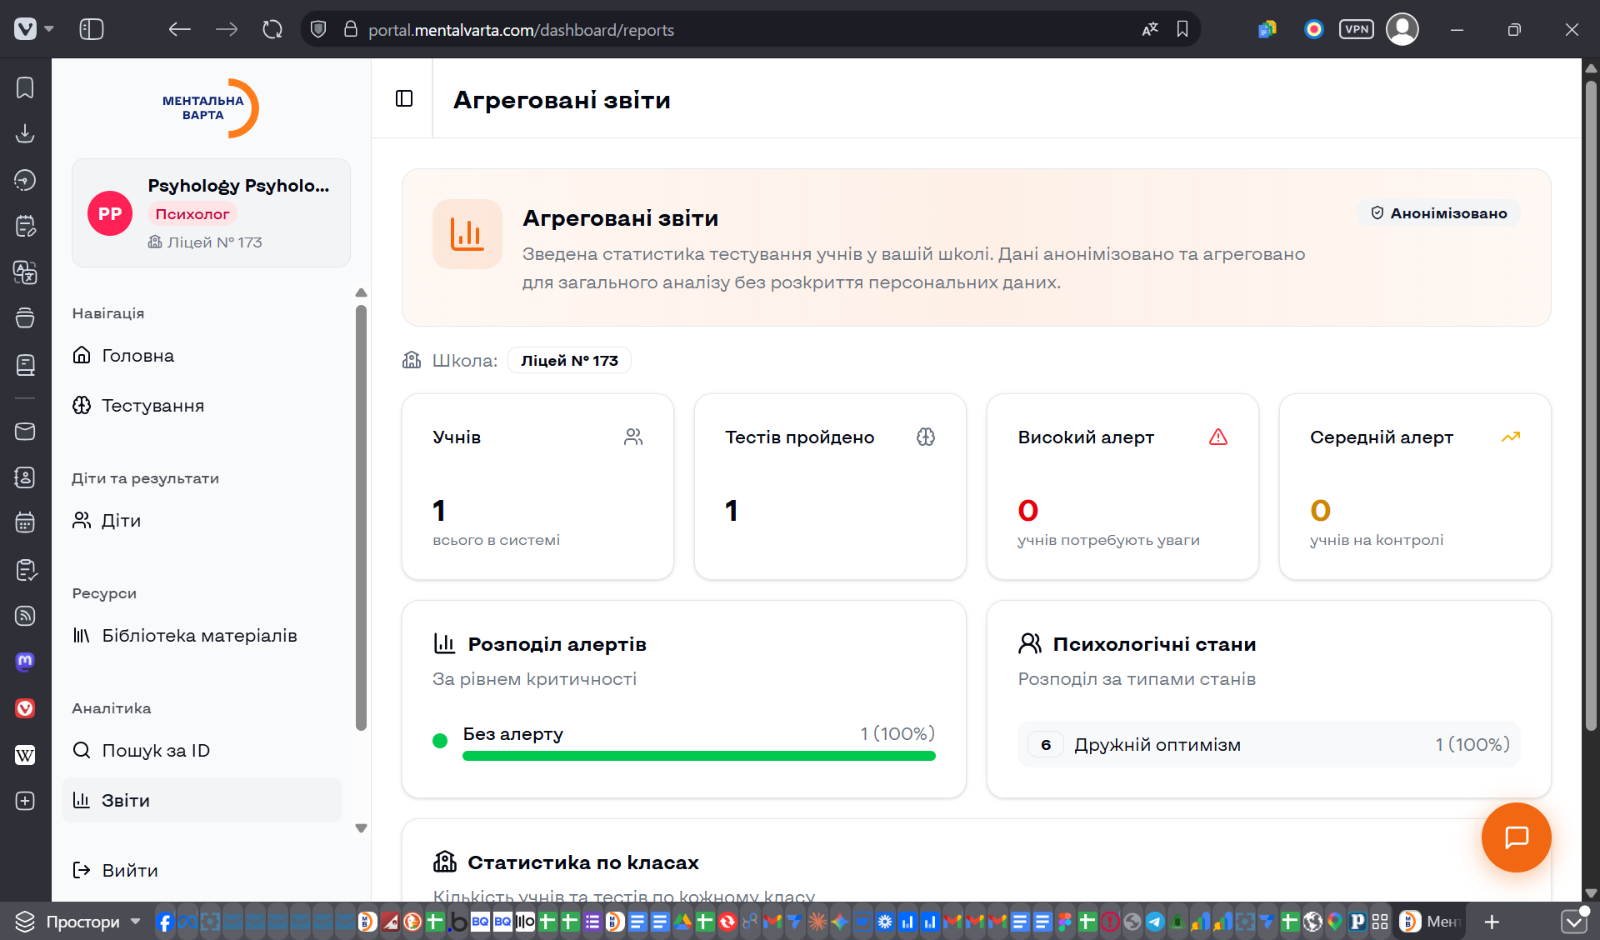Click the sidebar vertical scrollbar
This screenshot has width=1600, height=940.
pyautogui.click(x=361, y=517)
